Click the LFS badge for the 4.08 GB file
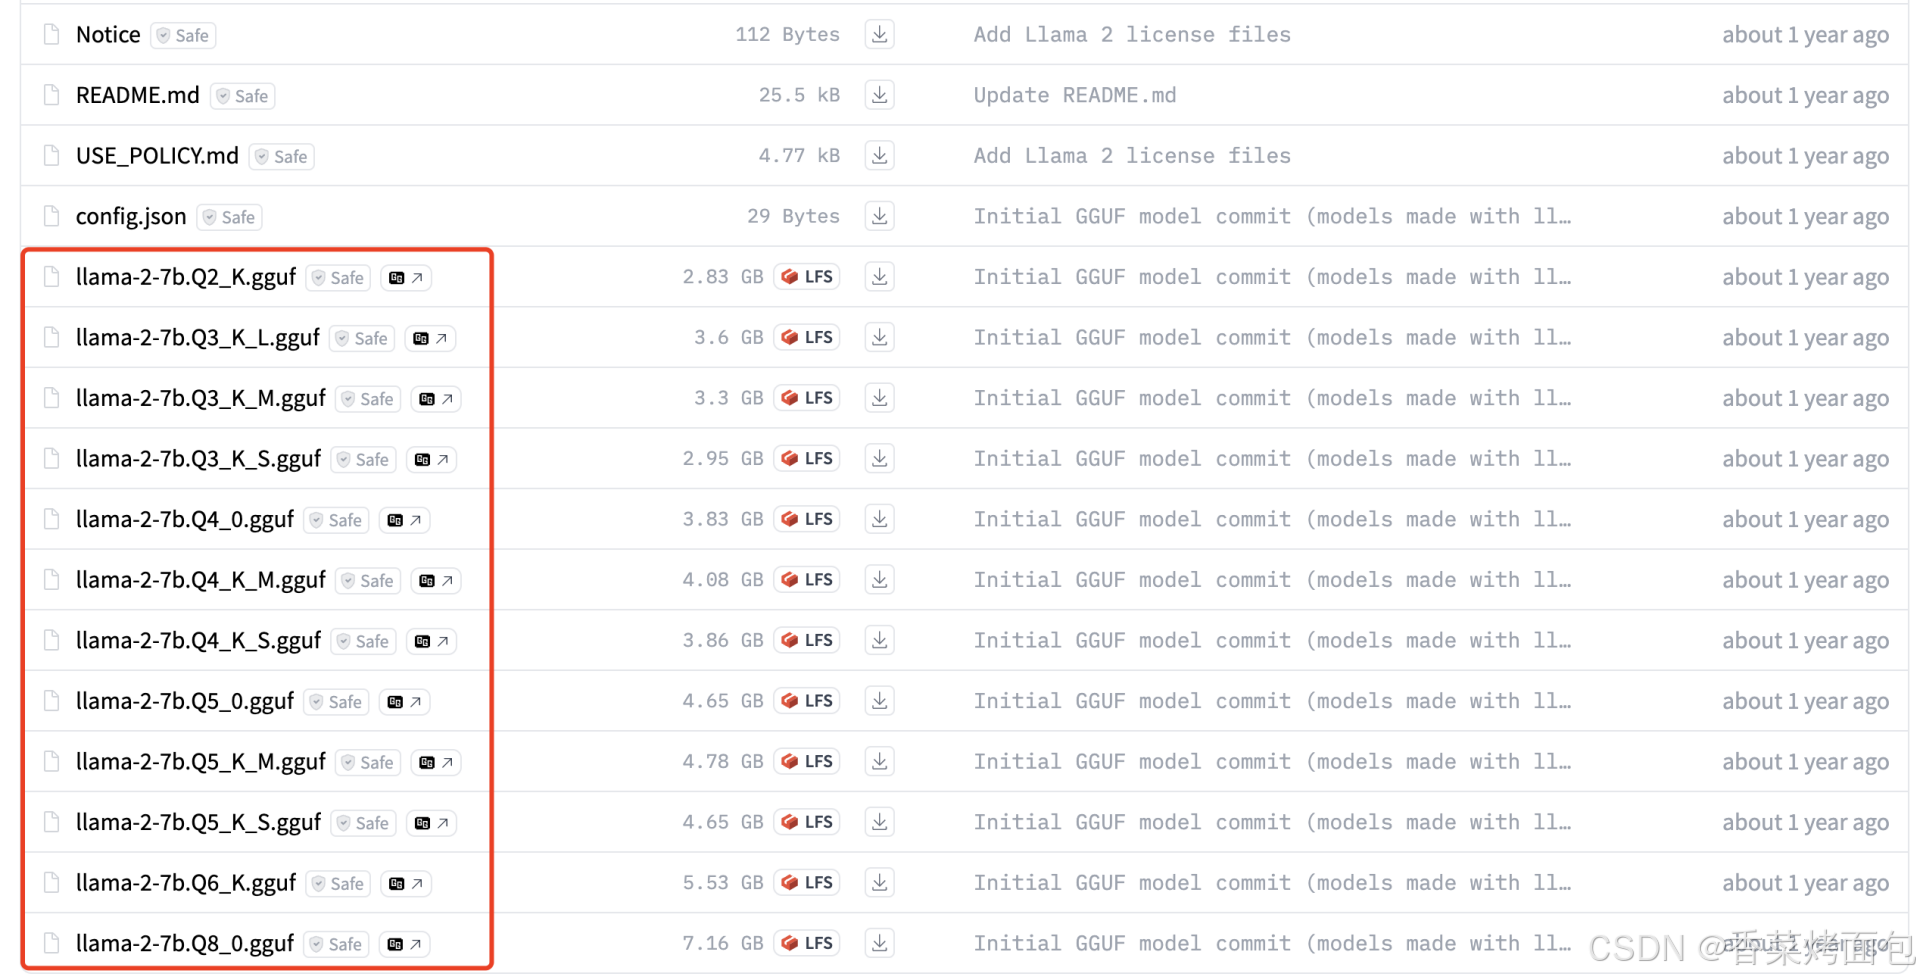1920x980 pixels. point(807,580)
